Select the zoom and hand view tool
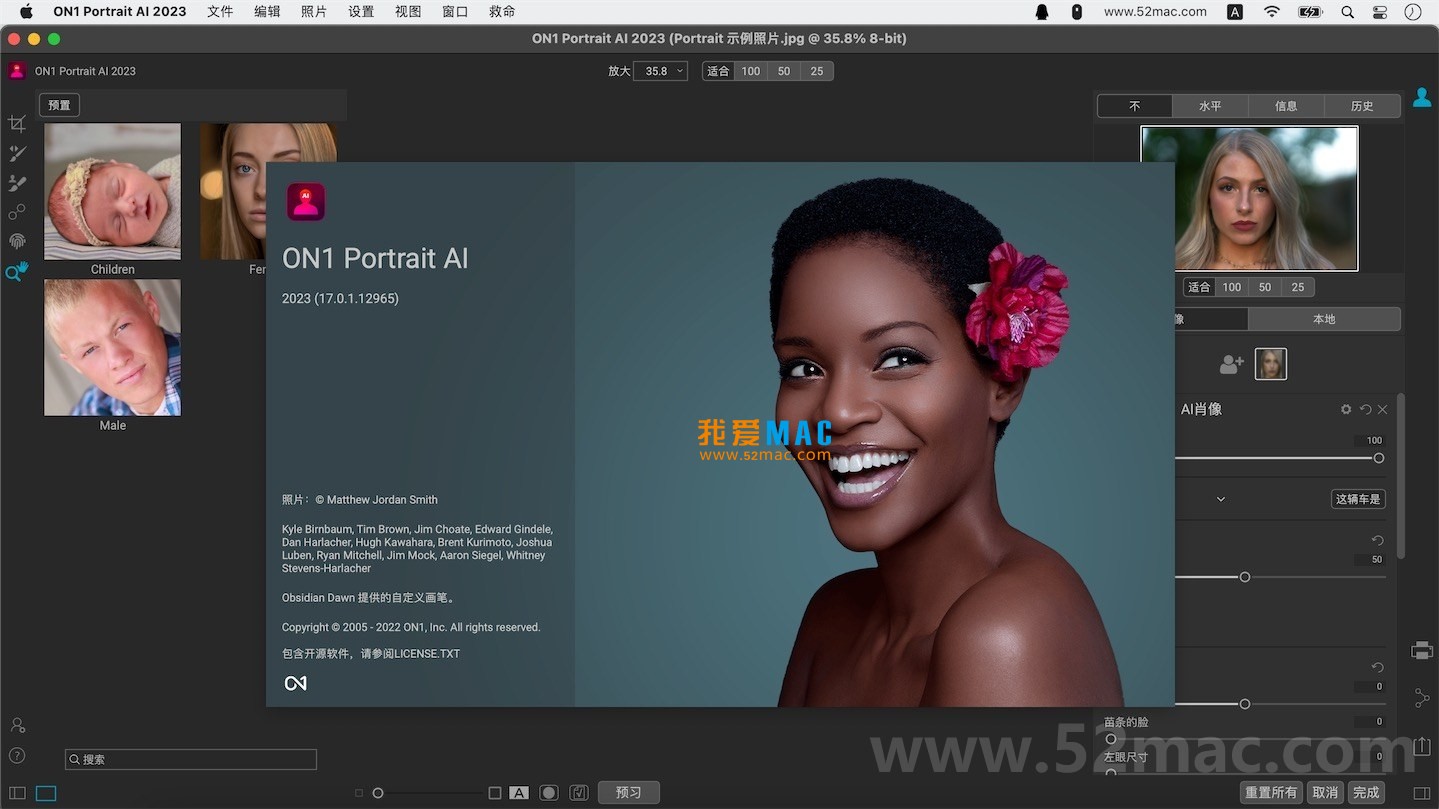Image resolution: width=1439 pixels, height=809 pixels. click(17, 271)
